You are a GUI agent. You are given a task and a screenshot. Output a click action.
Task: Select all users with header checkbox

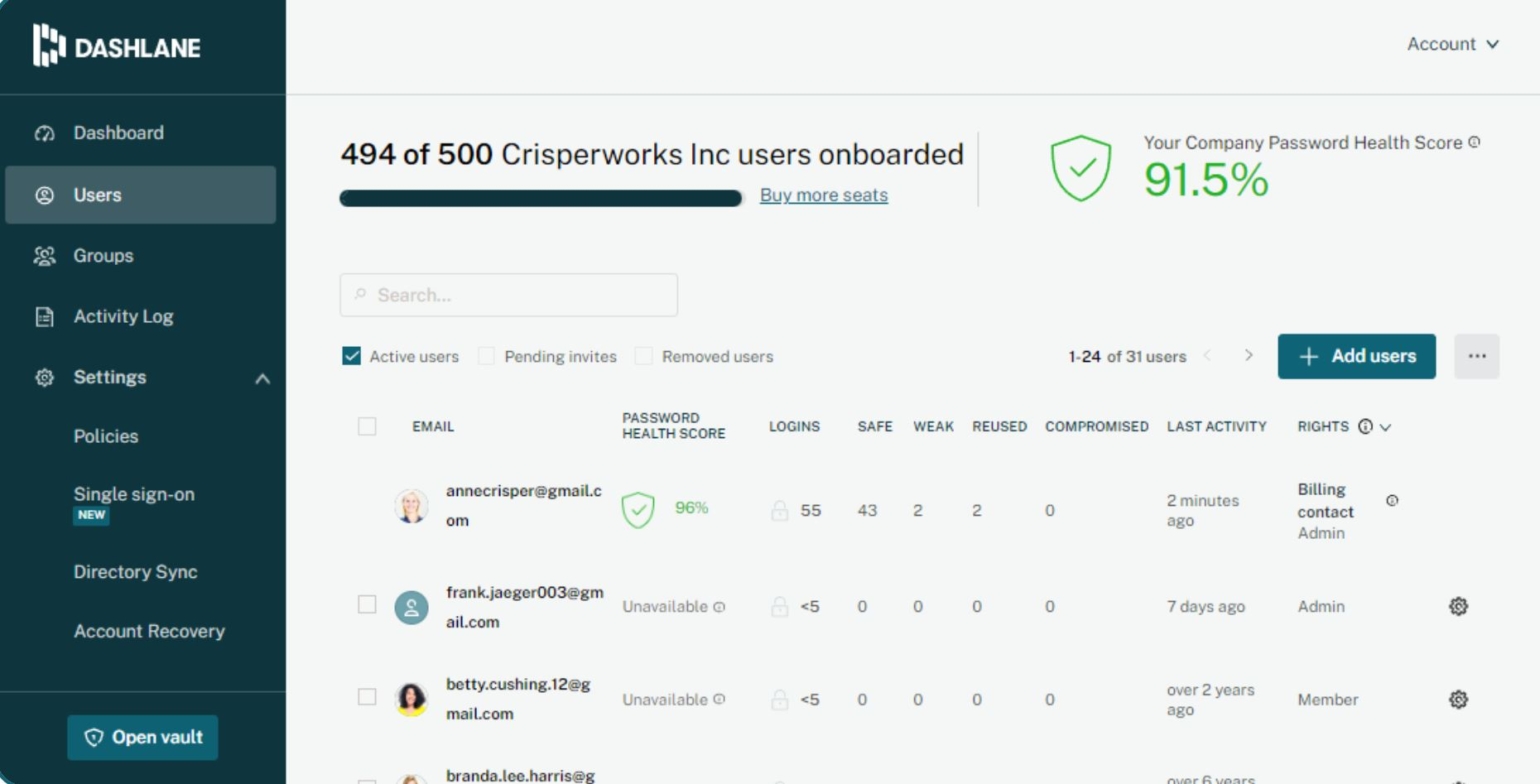pyautogui.click(x=367, y=427)
